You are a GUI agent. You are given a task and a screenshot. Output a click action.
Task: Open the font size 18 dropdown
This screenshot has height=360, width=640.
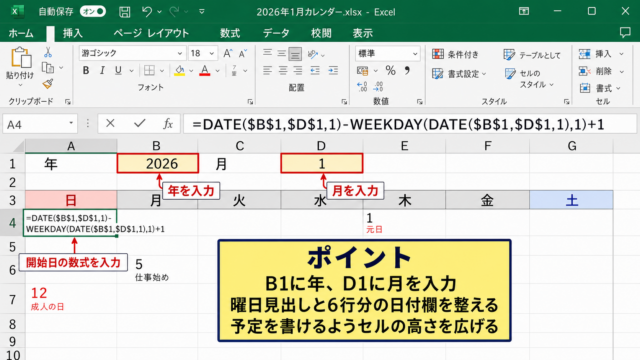[211, 53]
